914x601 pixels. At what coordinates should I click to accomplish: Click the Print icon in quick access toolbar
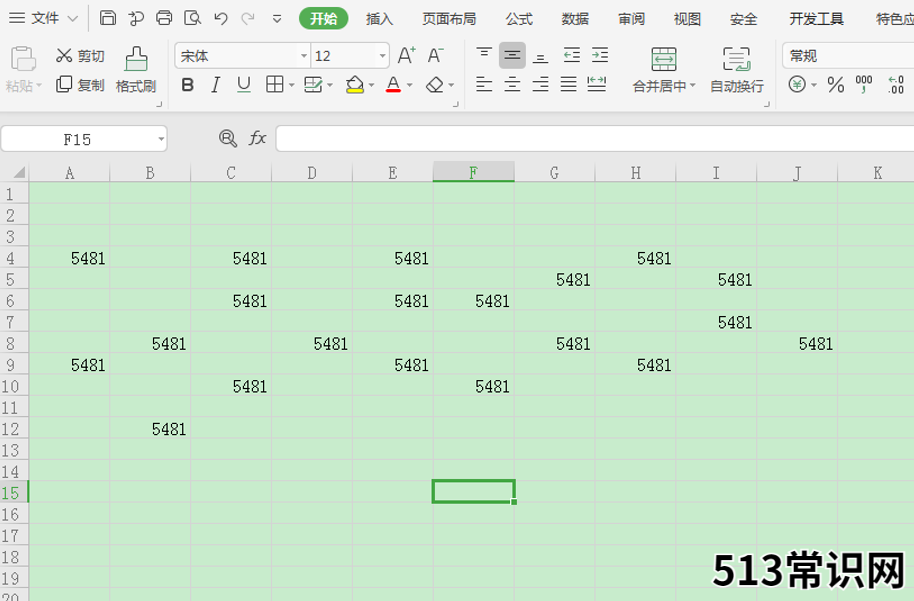coord(164,18)
